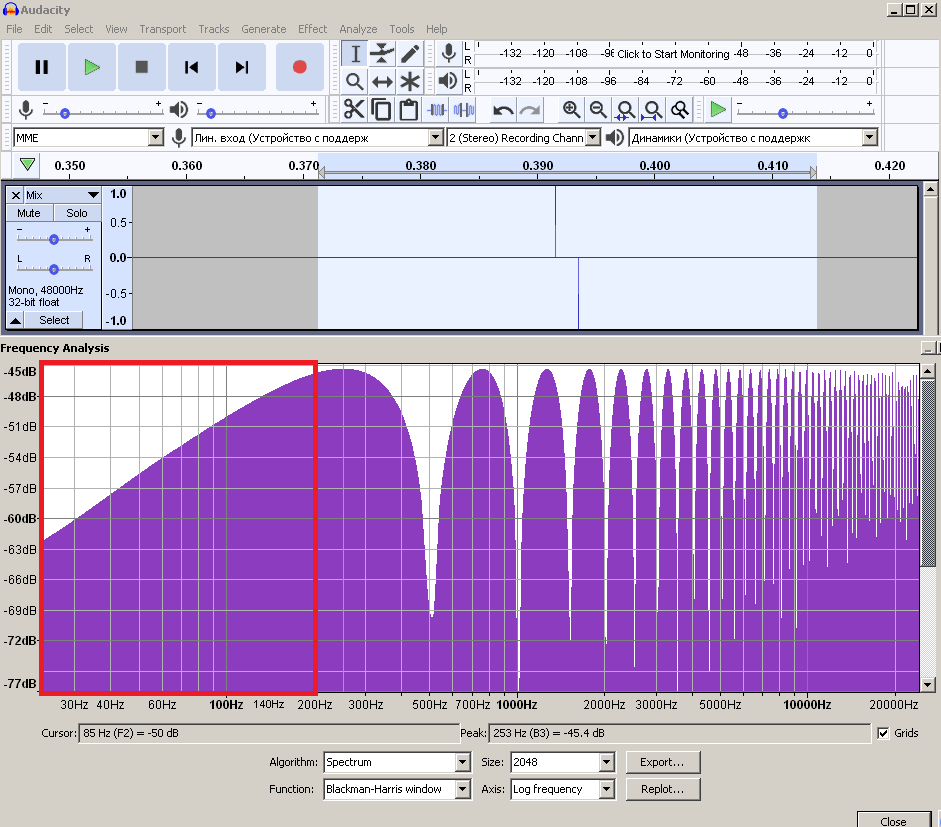The width and height of the screenshot is (941, 827).
Task: Choose the Zoom magnifier tool
Action: tap(354, 82)
